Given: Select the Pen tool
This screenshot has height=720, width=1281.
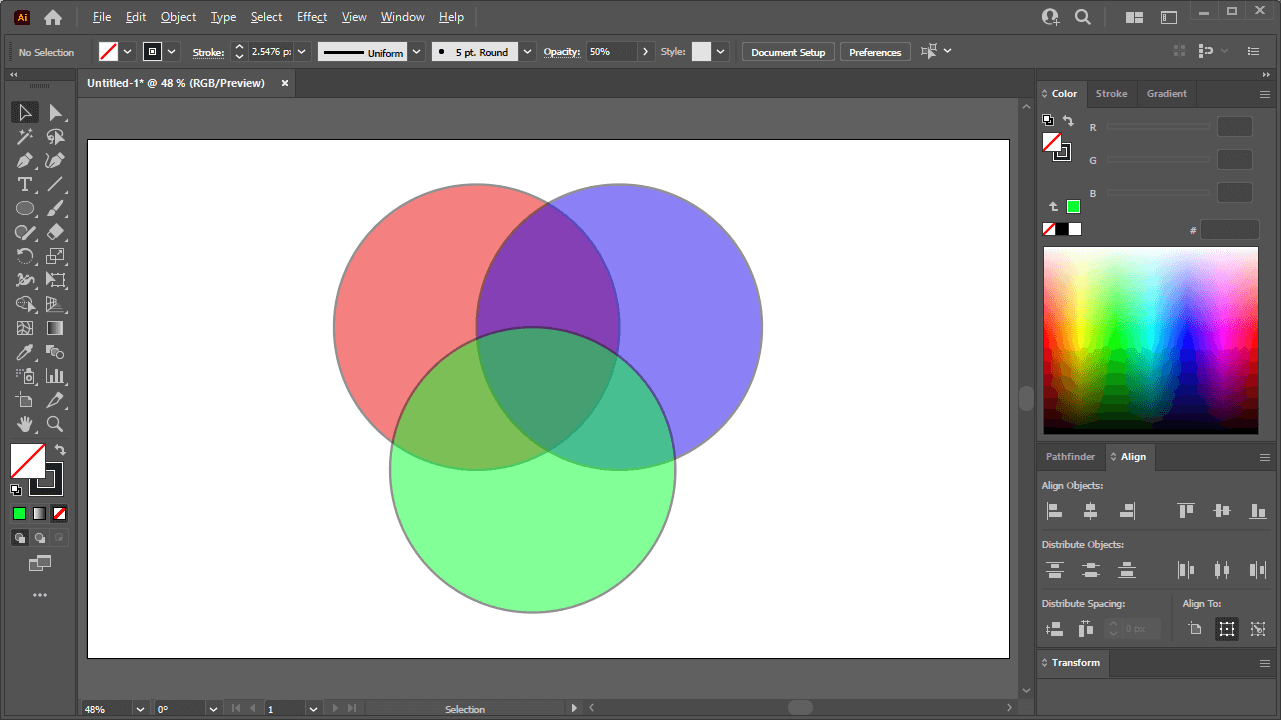Looking at the screenshot, I should click(x=25, y=160).
